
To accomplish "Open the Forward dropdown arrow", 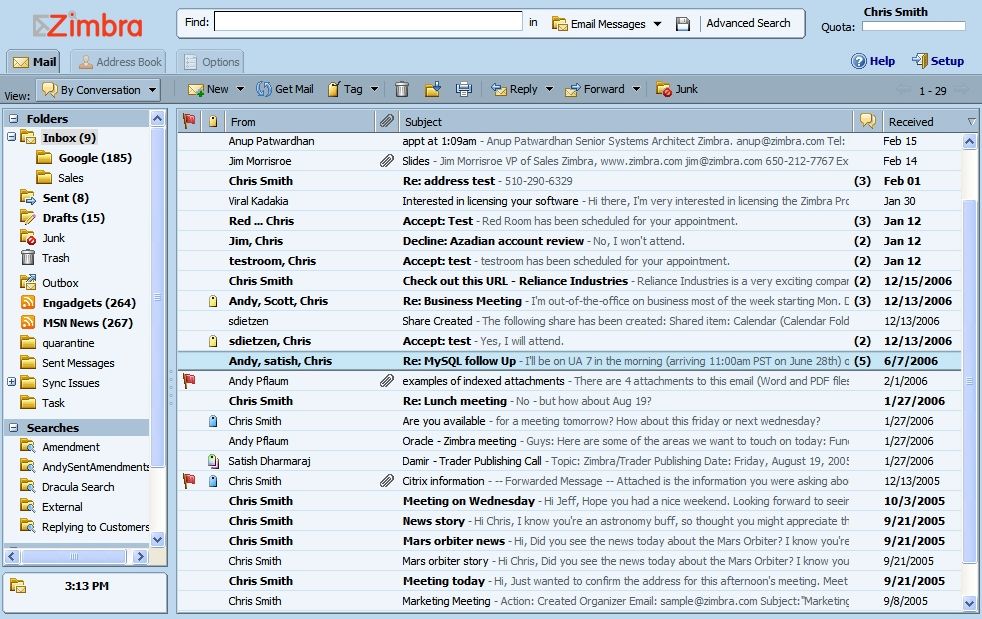I will (636, 89).
